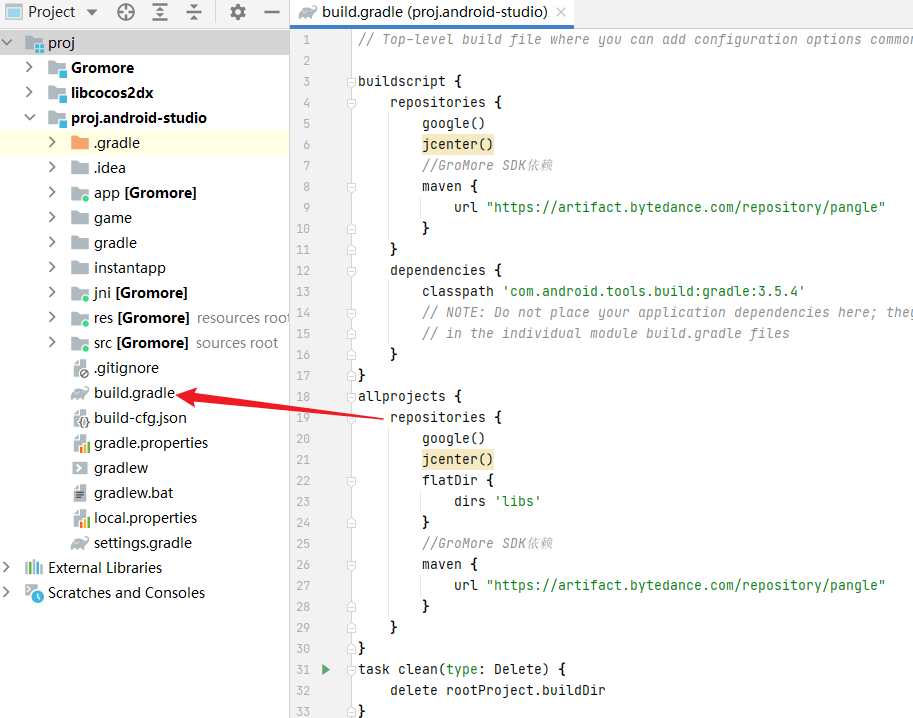The image size is (913, 718).
Task: Expand the res [Gromore] resources root
Action: (x=52, y=318)
